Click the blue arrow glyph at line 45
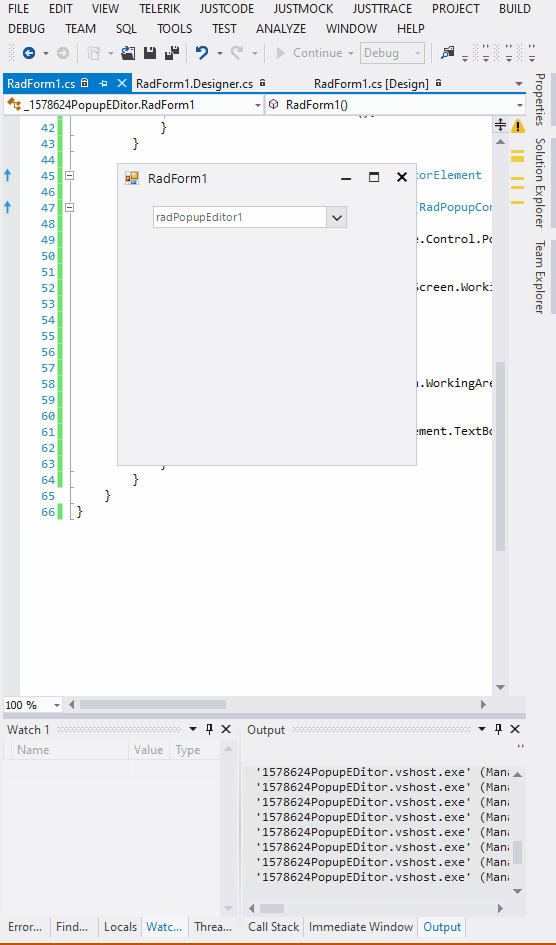 tap(8, 175)
